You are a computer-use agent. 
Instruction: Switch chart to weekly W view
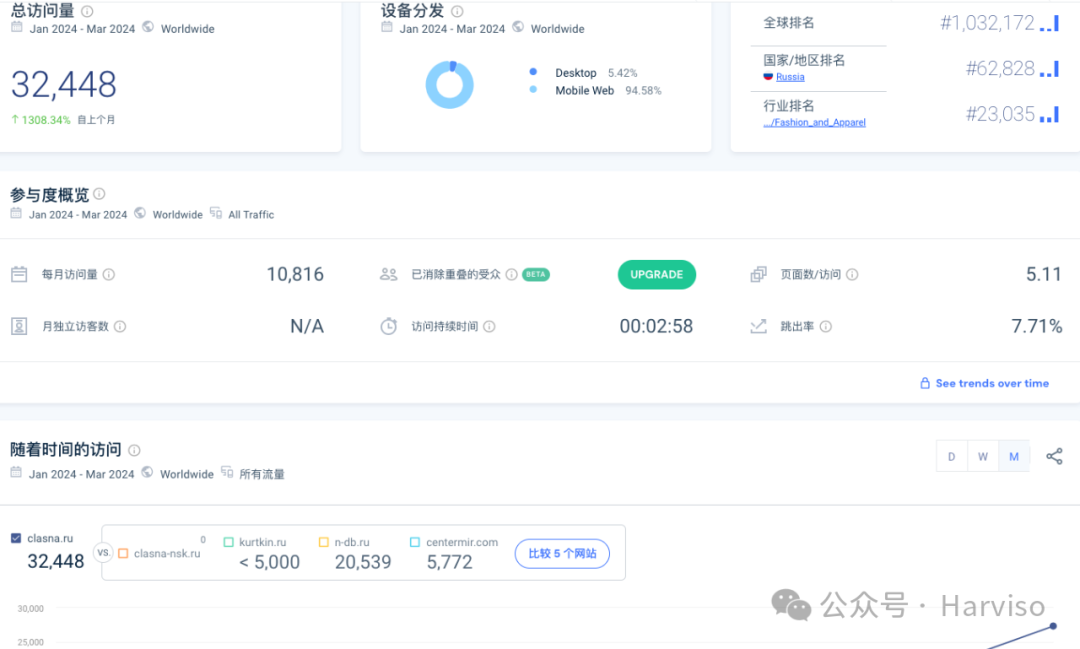(x=983, y=457)
